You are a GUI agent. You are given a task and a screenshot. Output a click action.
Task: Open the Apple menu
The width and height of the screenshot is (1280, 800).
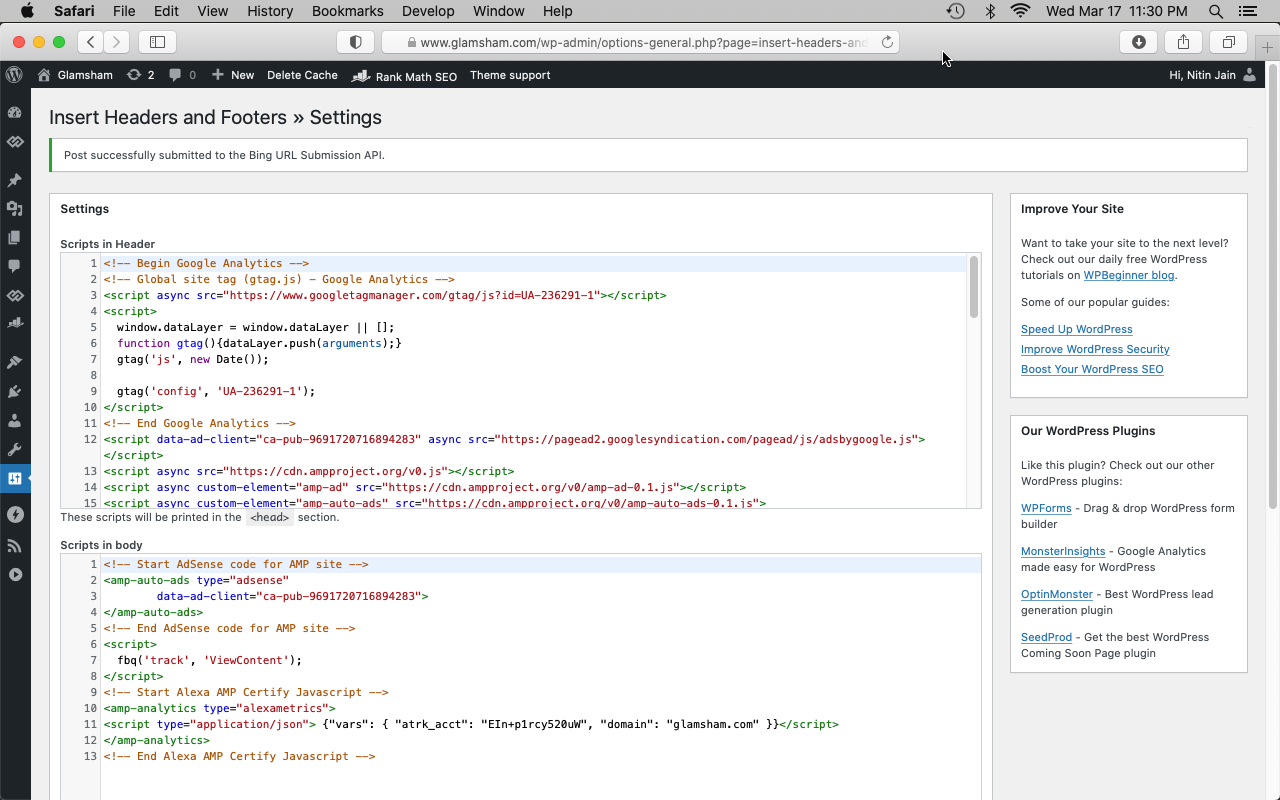tap(27, 11)
